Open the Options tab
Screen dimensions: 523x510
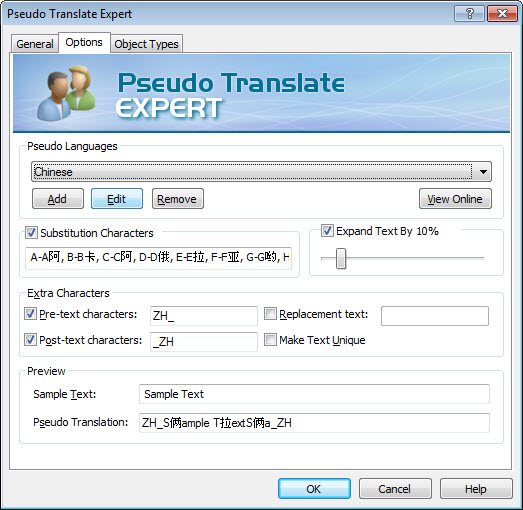click(x=84, y=42)
